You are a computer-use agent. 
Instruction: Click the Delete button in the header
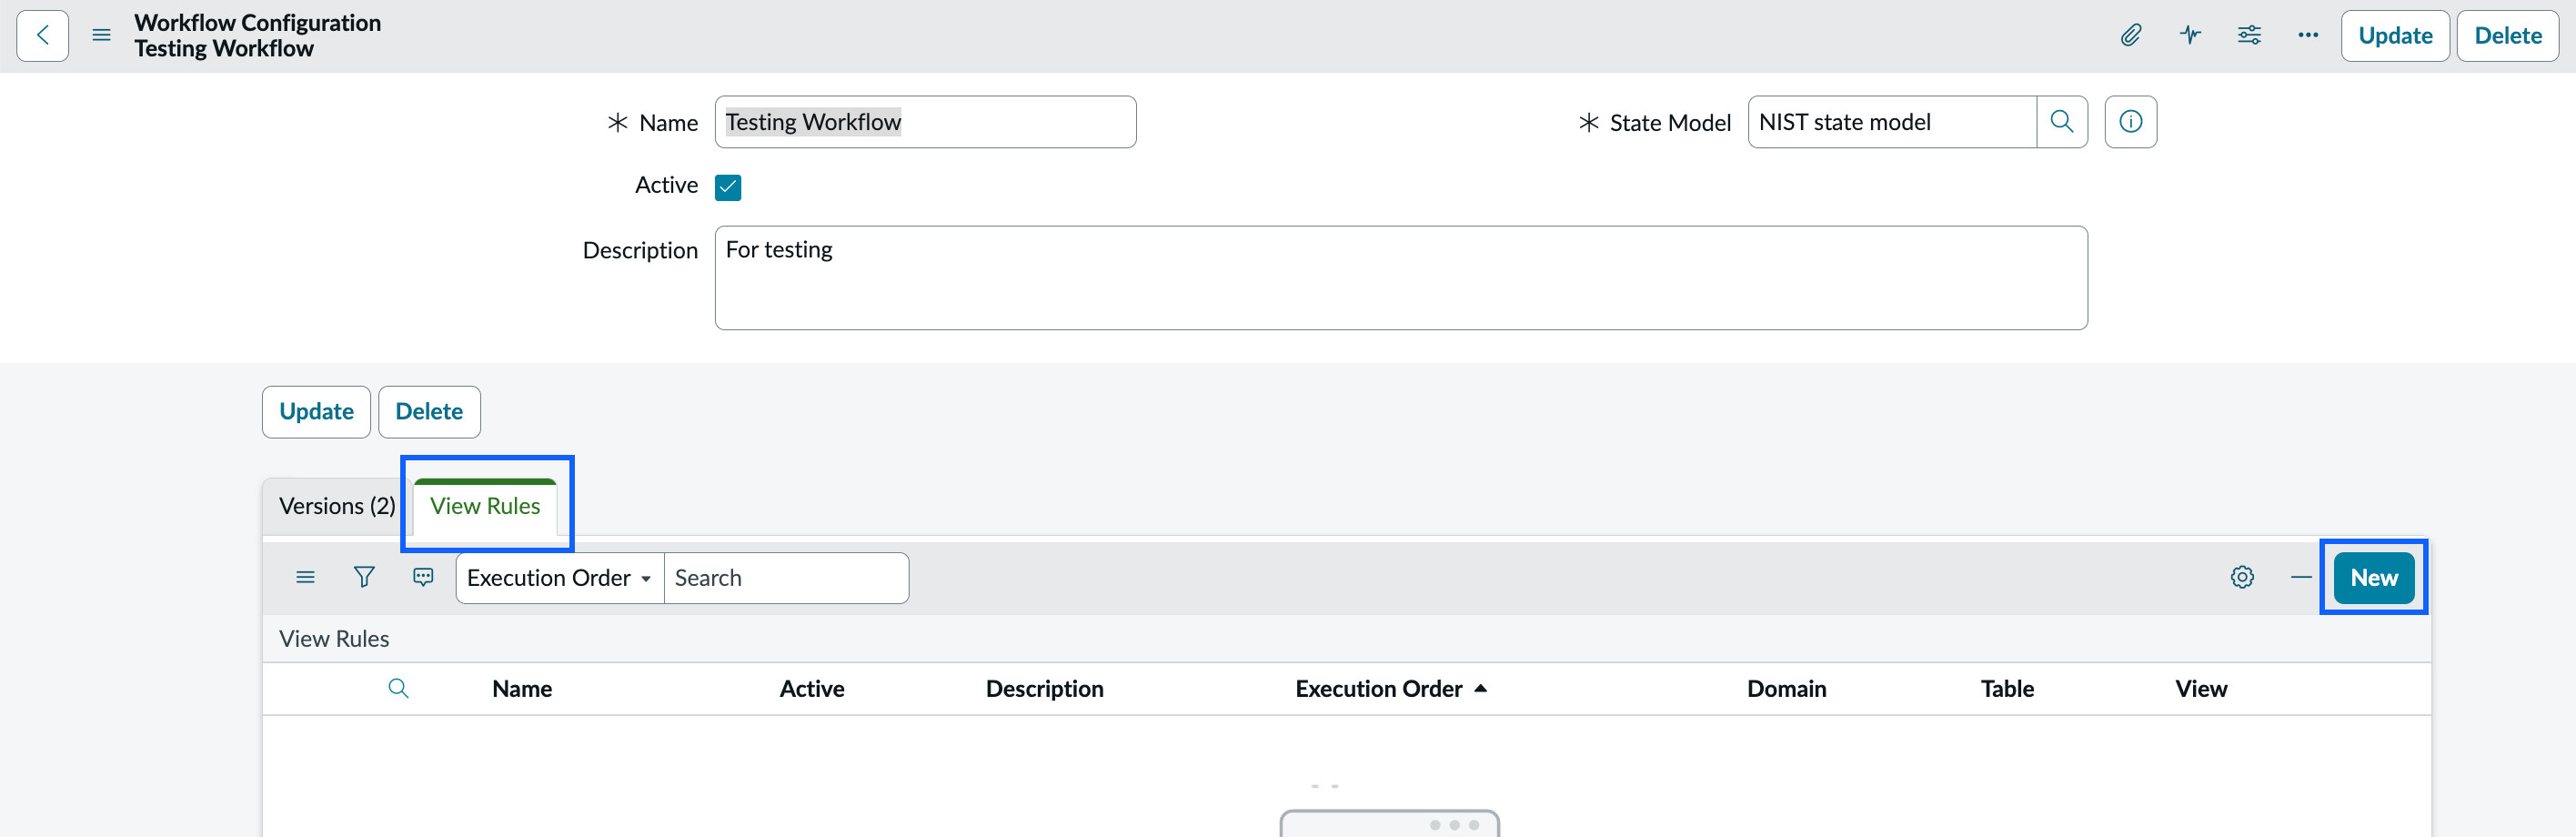tap(2507, 36)
